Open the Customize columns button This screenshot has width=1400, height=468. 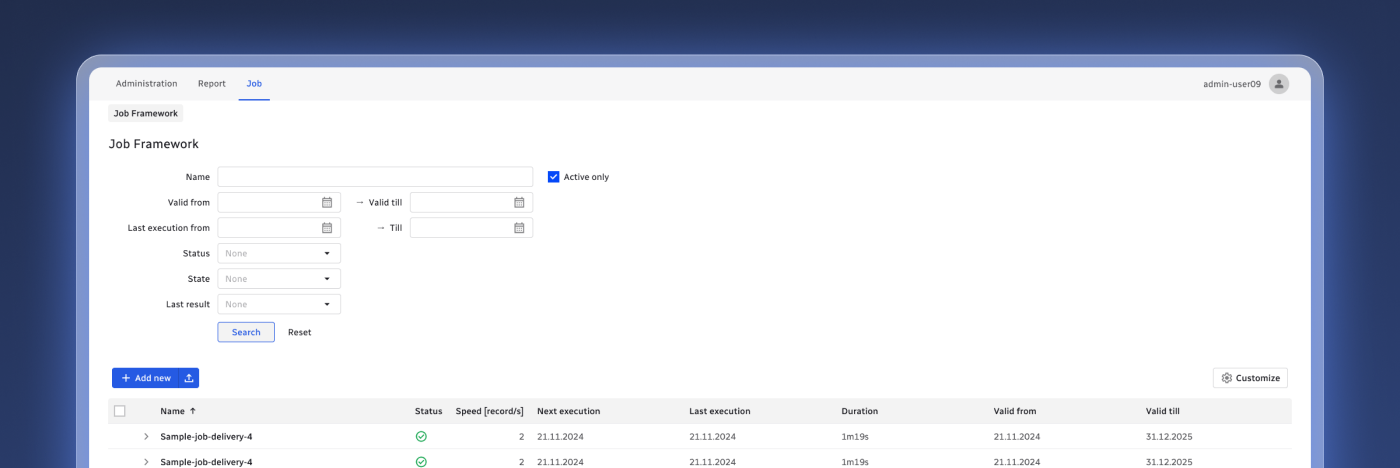click(x=1250, y=378)
